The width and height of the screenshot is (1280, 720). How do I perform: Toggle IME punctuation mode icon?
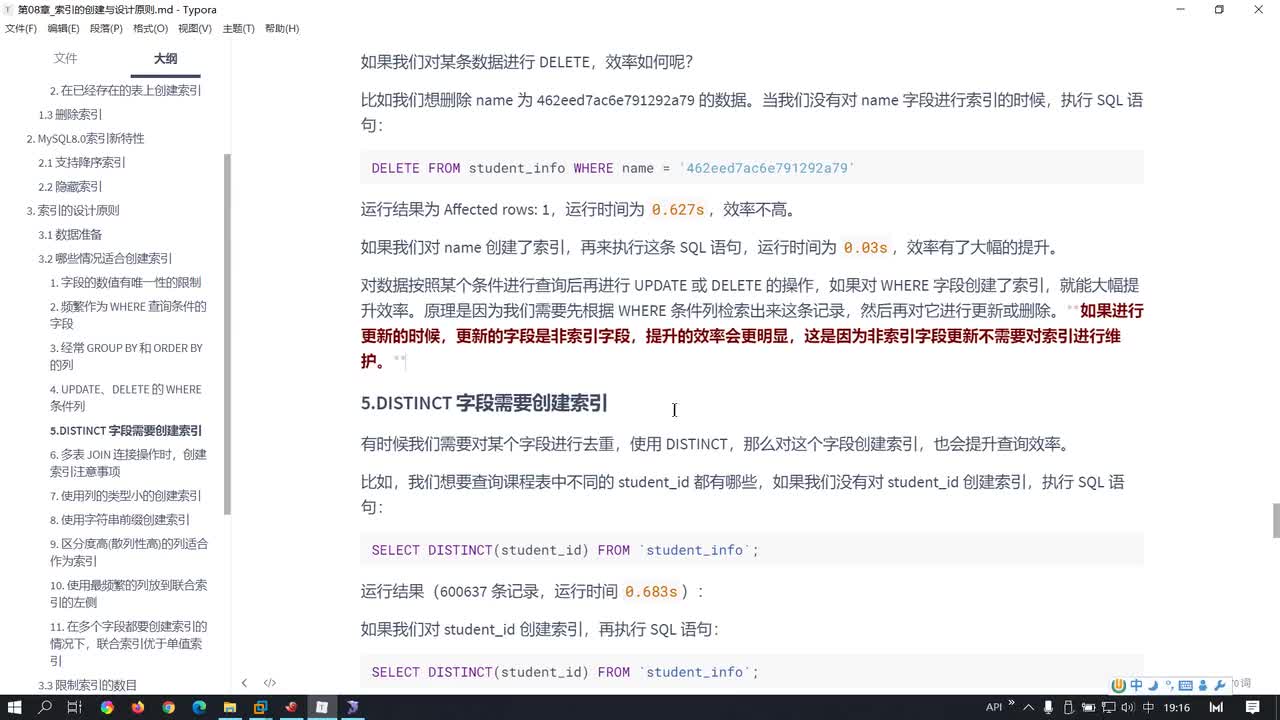(x=1169, y=685)
